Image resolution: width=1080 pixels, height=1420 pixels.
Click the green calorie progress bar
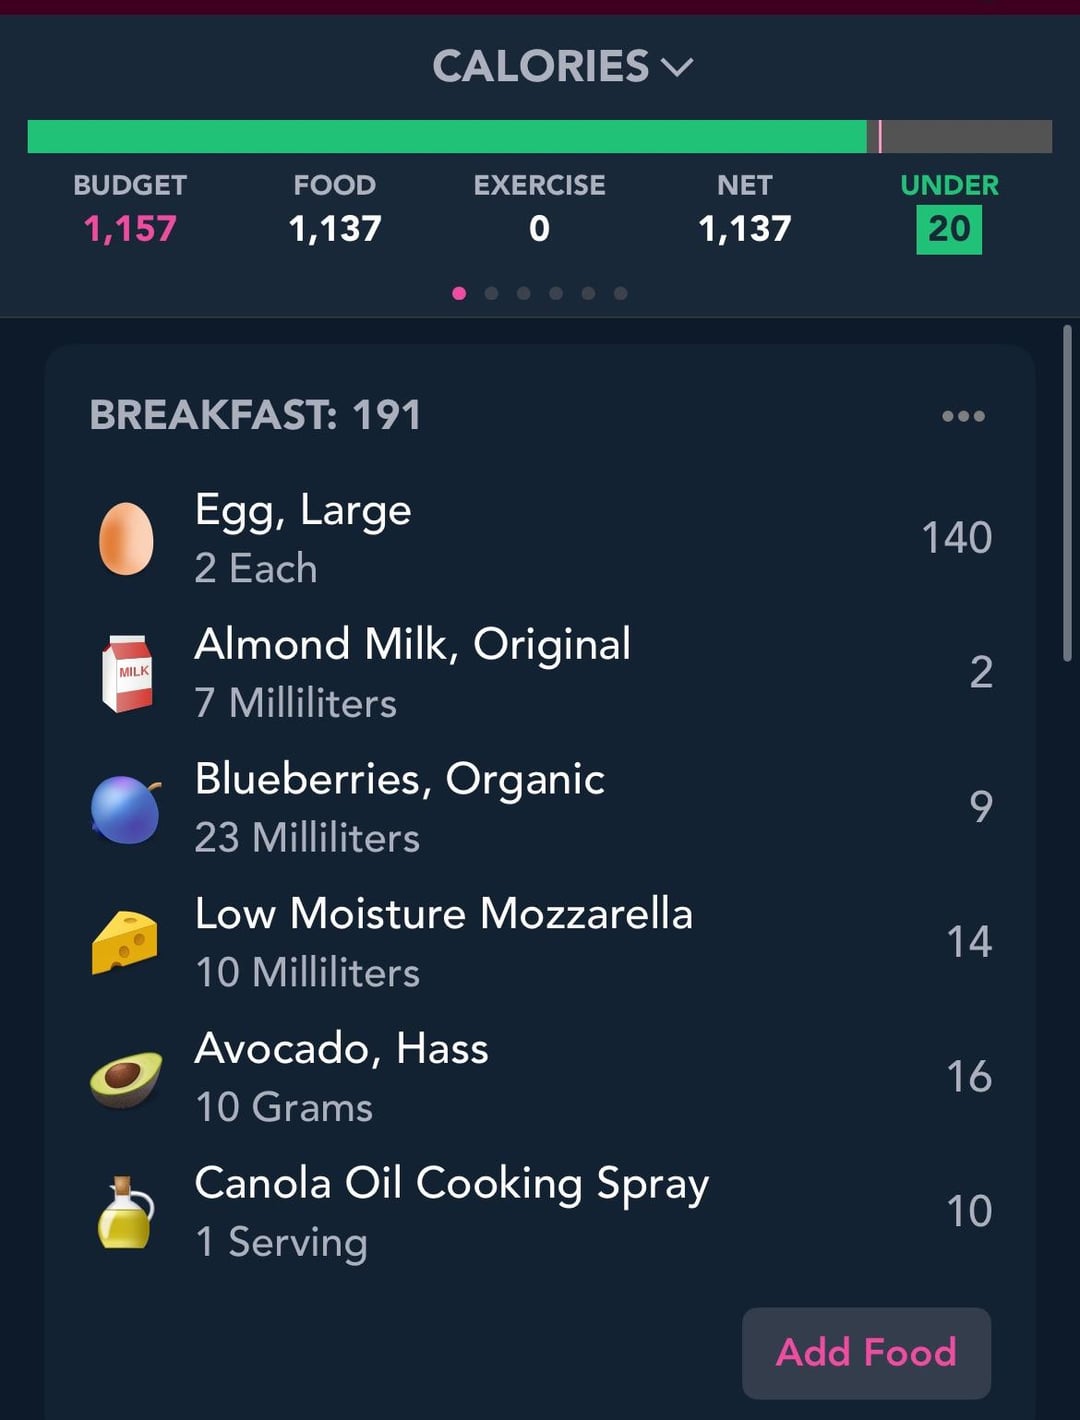click(x=446, y=136)
